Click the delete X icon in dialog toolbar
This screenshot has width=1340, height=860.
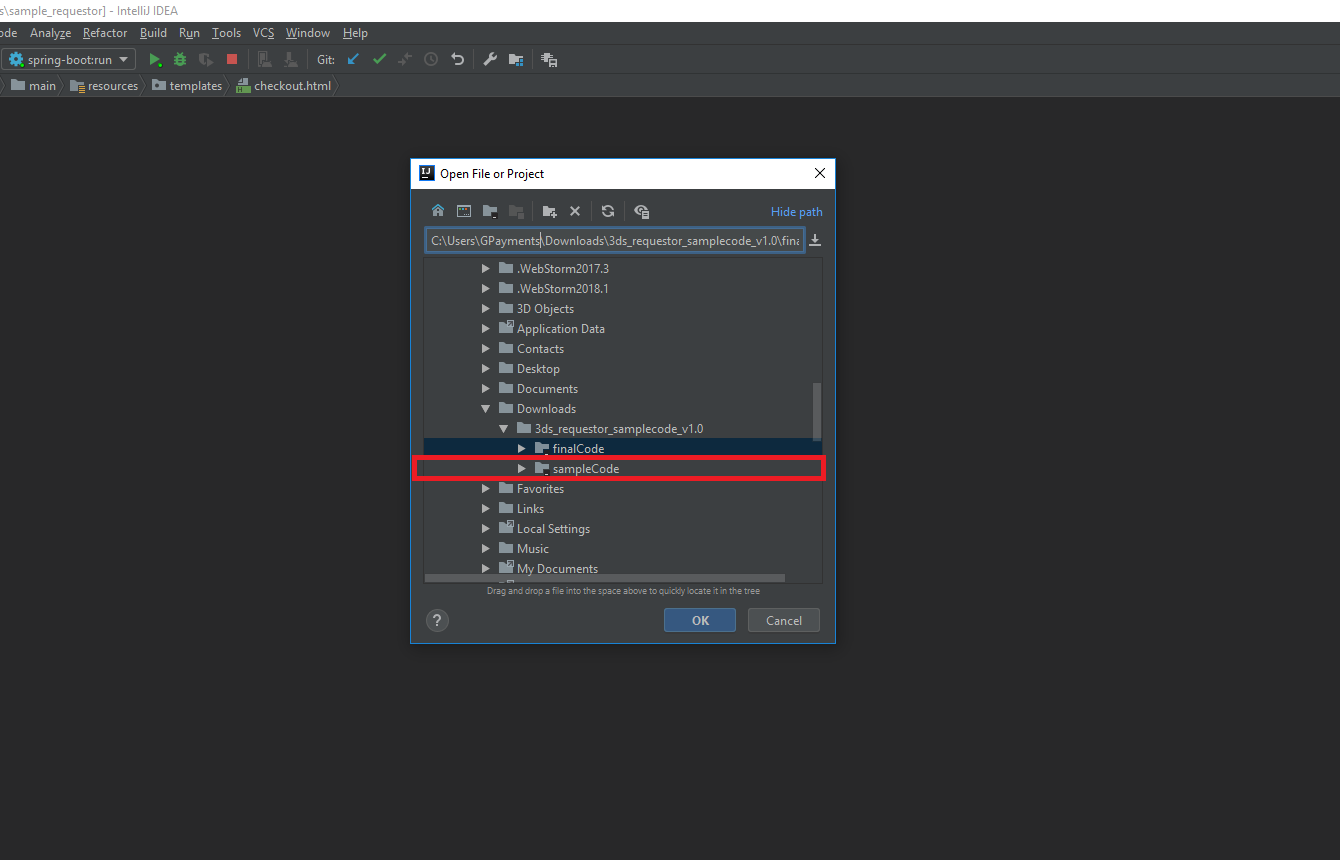click(x=575, y=211)
